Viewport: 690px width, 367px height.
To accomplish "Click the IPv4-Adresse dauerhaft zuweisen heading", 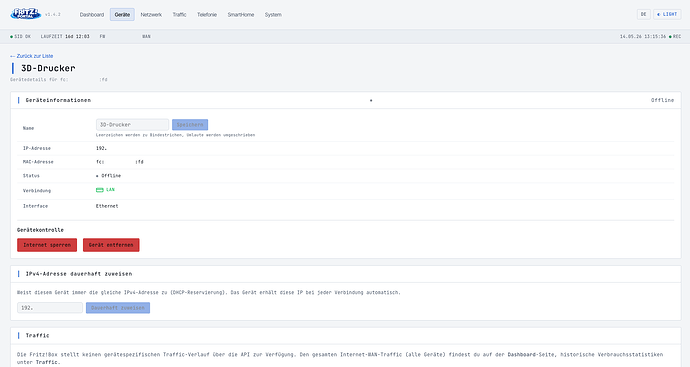I will (x=79, y=274).
